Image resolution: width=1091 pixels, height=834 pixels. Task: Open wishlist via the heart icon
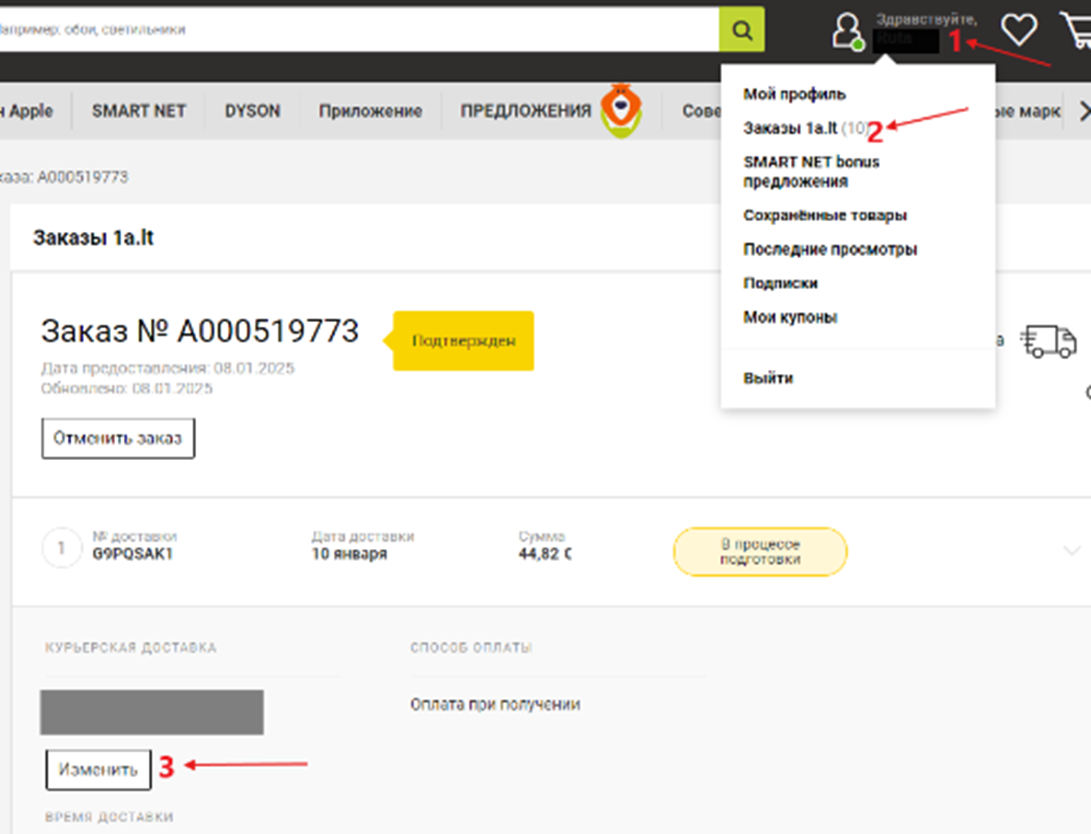tap(1019, 30)
